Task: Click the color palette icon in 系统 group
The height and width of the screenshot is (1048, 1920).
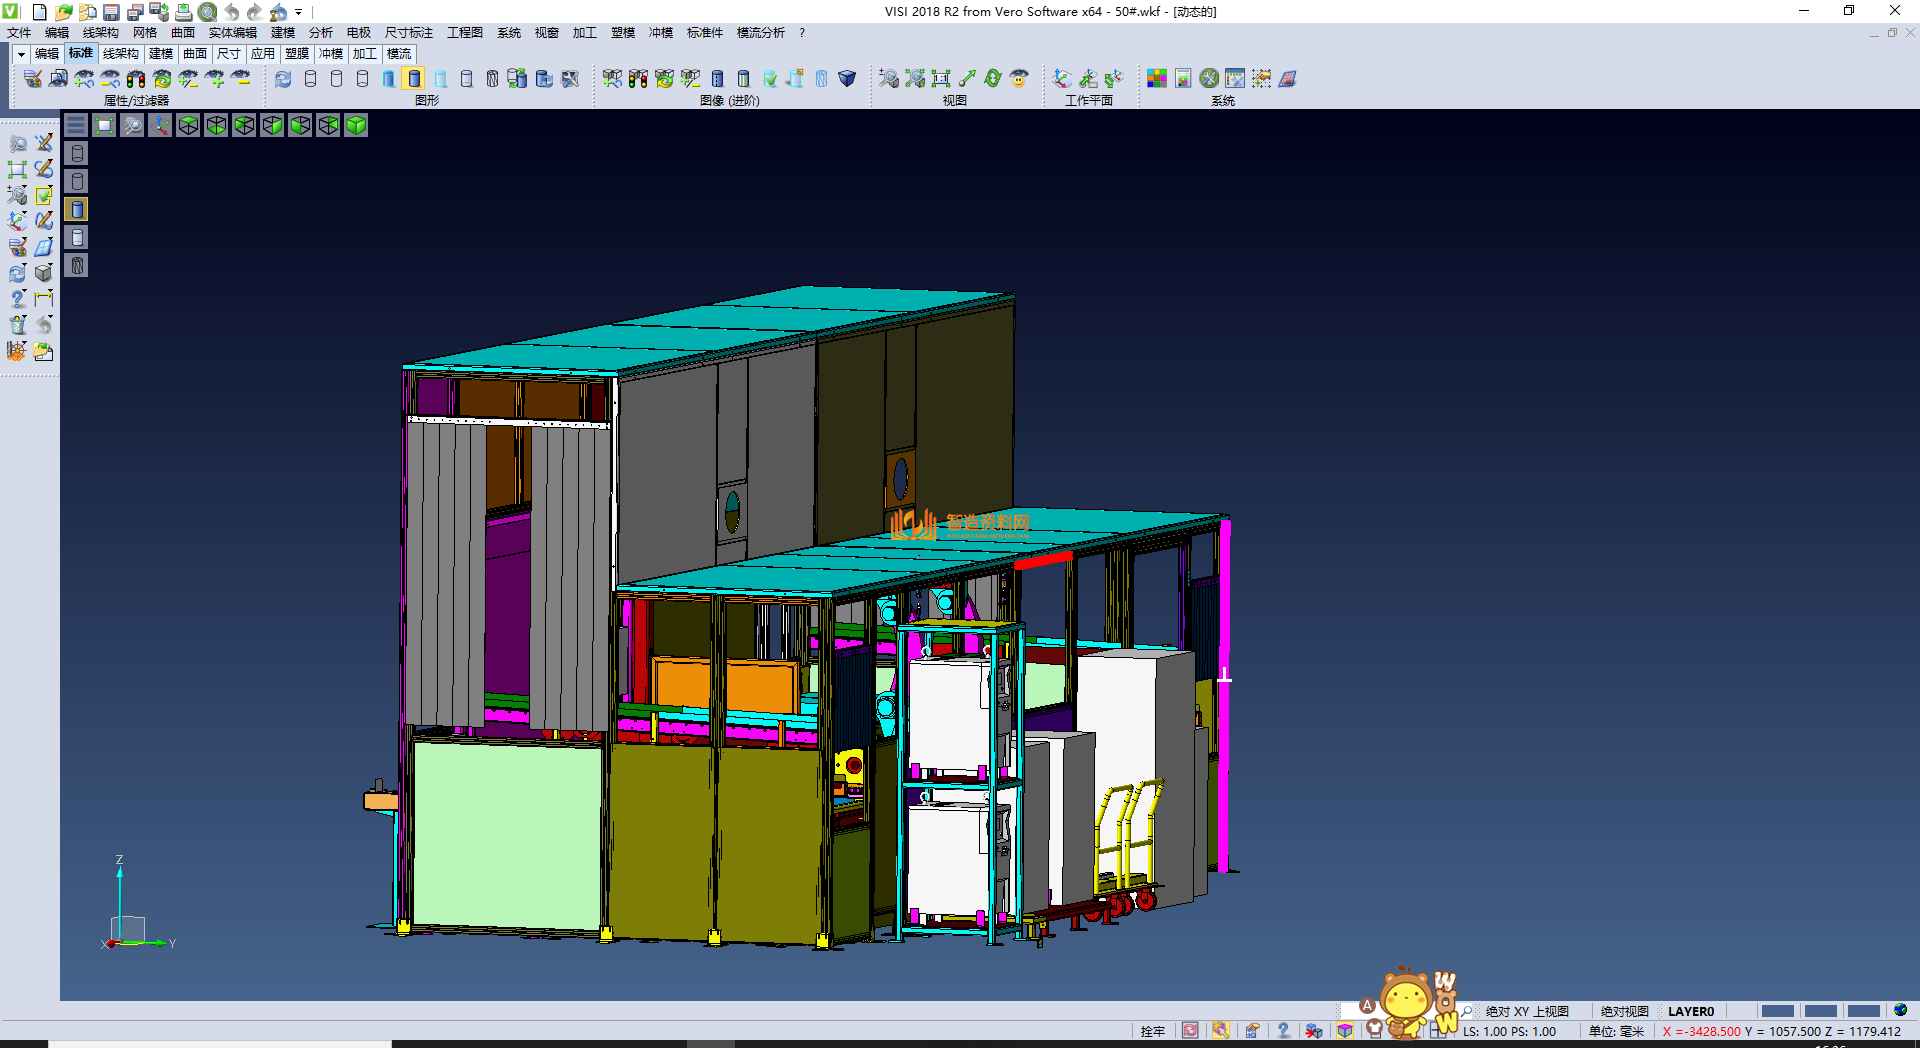Action: (x=1157, y=79)
